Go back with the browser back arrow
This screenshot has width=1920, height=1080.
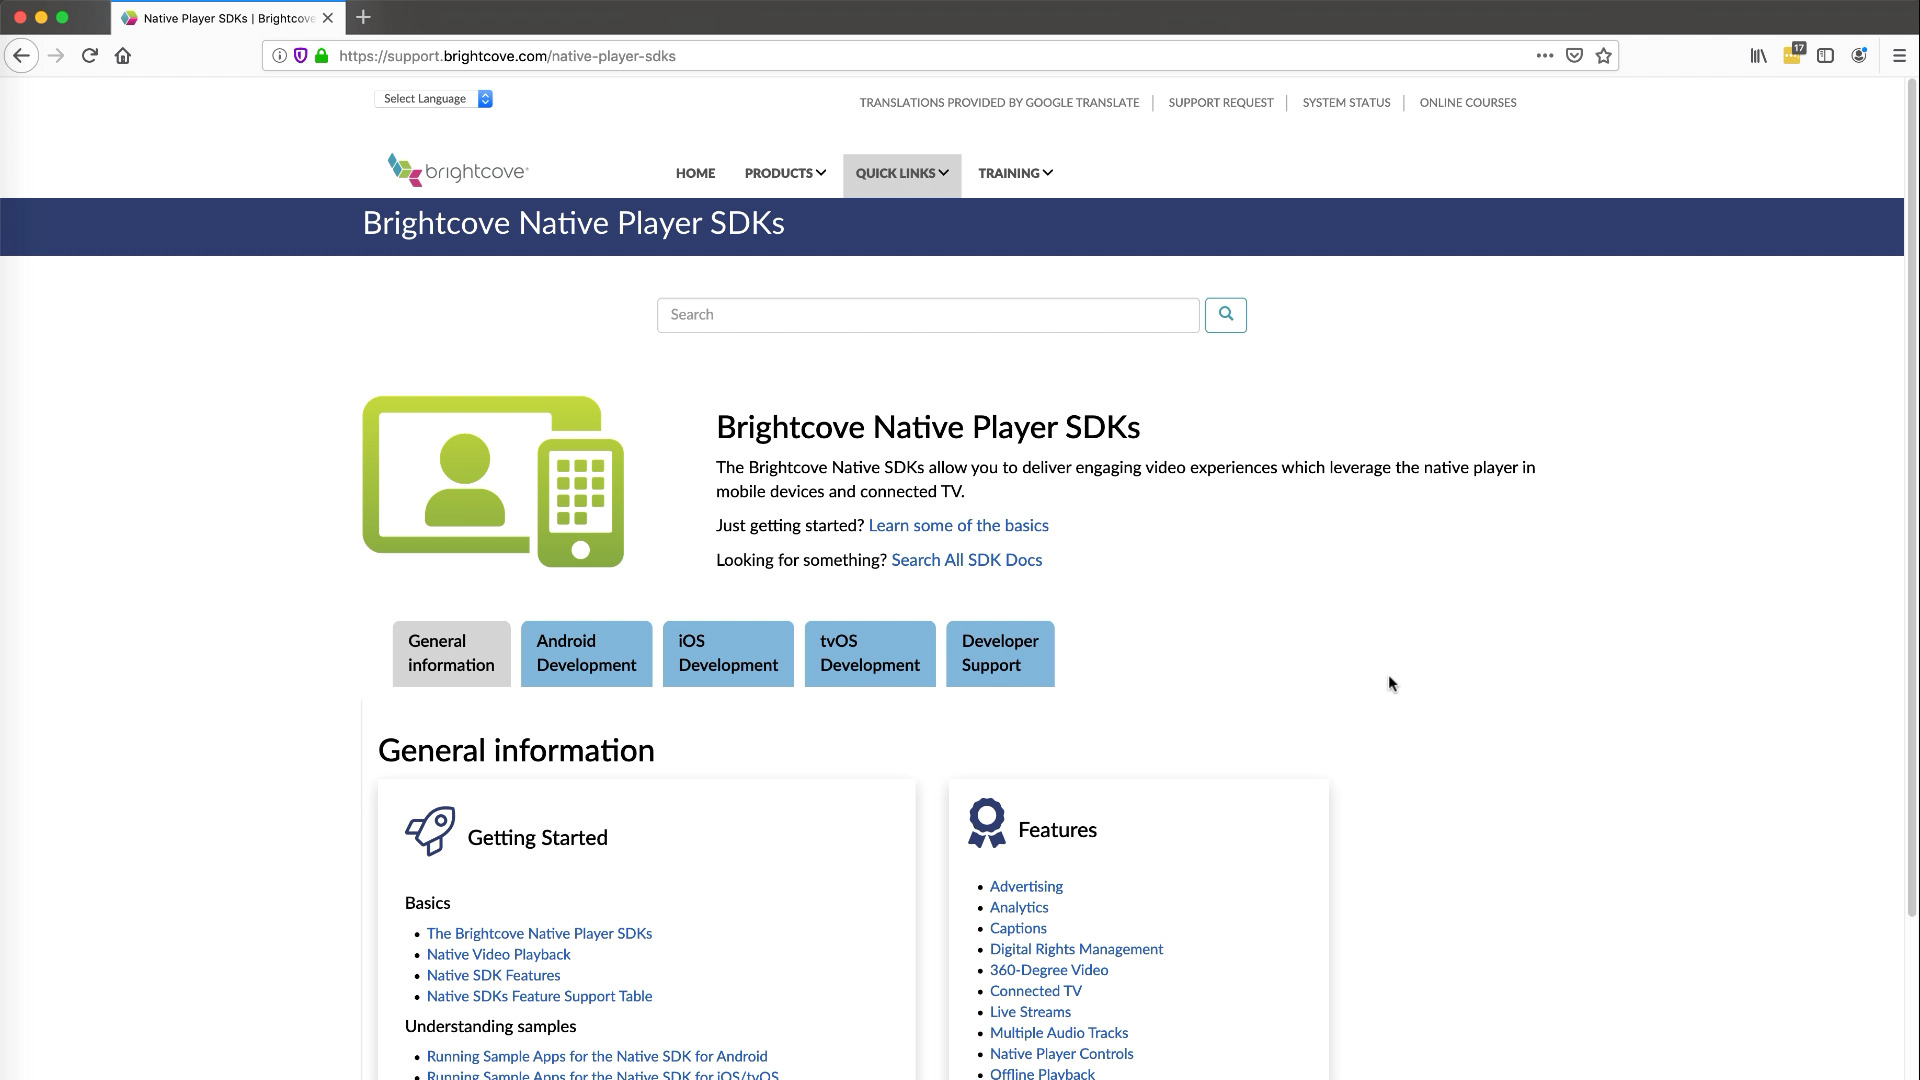click(22, 56)
